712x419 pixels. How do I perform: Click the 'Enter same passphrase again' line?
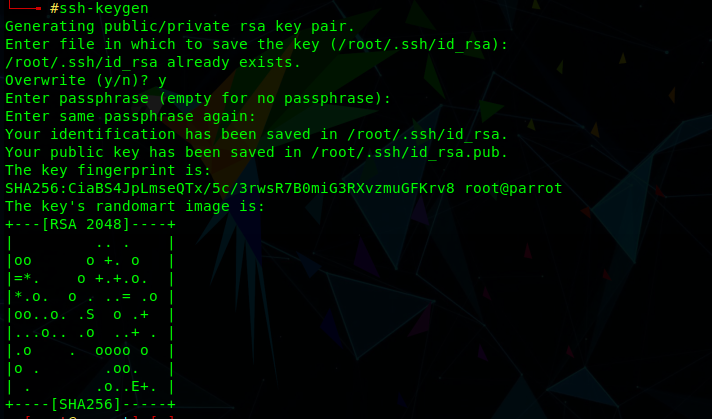pyautogui.click(x=131, y=116)
